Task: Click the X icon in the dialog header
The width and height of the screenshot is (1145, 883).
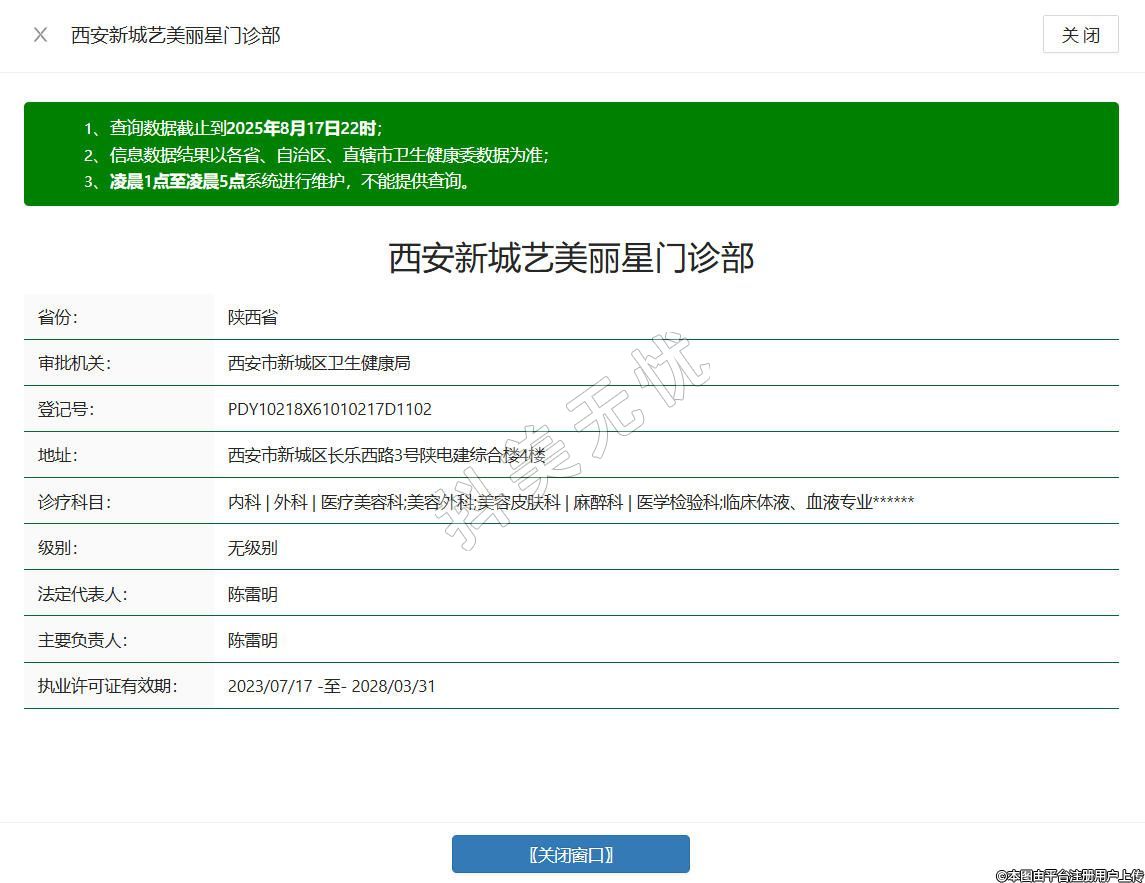Action: 40,35
